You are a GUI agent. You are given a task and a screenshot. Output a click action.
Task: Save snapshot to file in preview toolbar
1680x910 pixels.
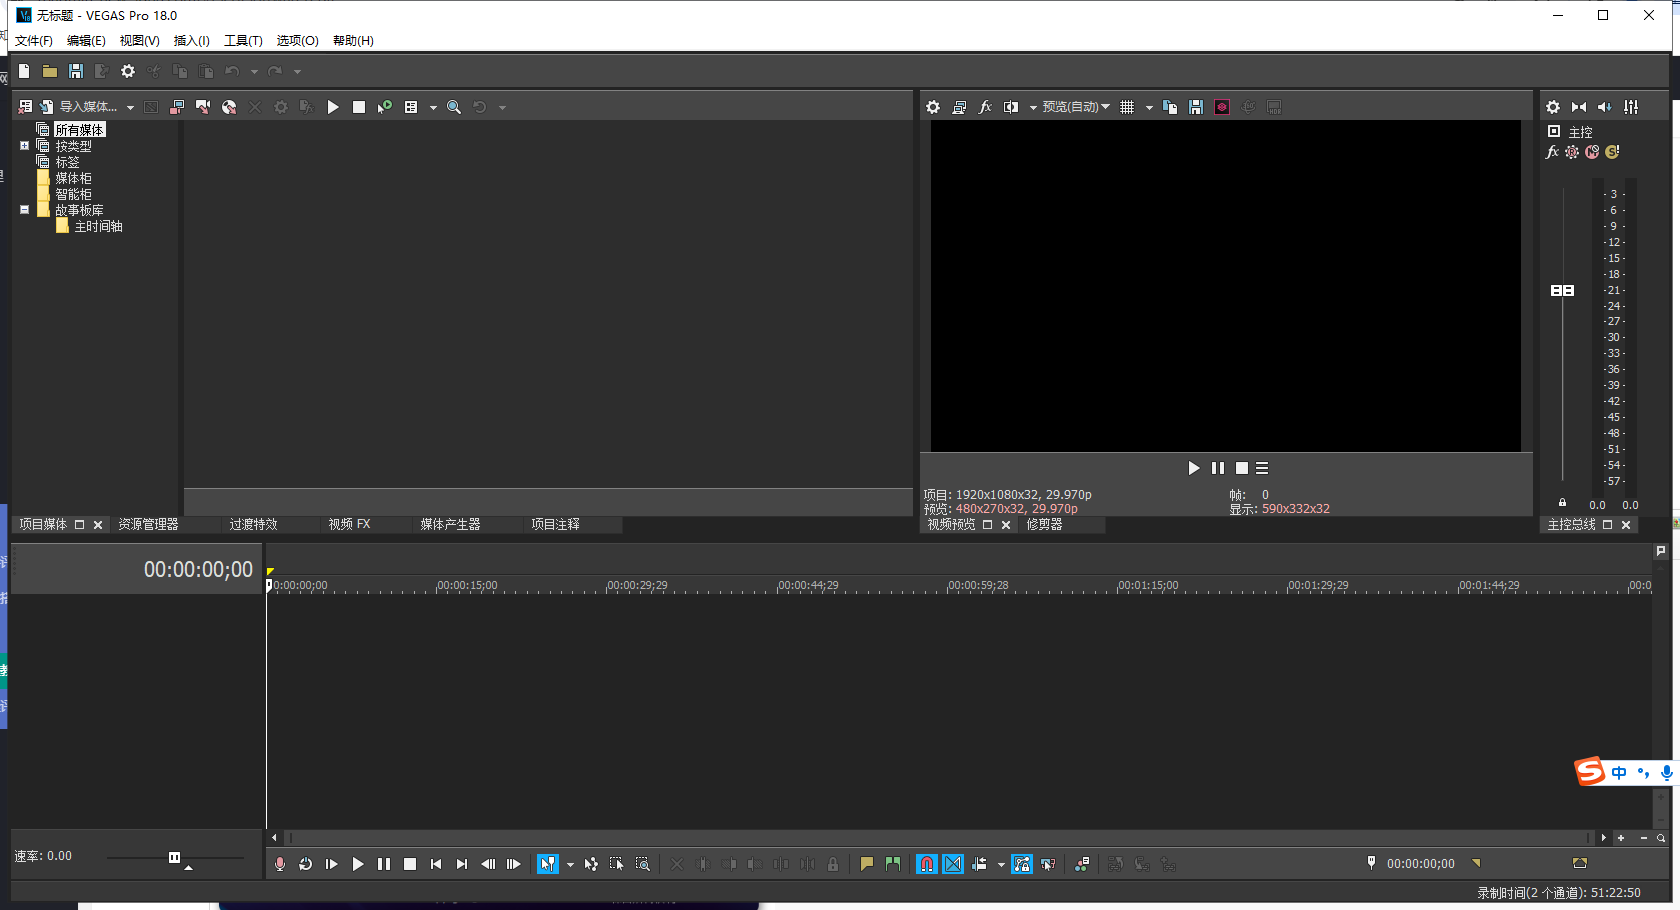tap(1196, 107)
